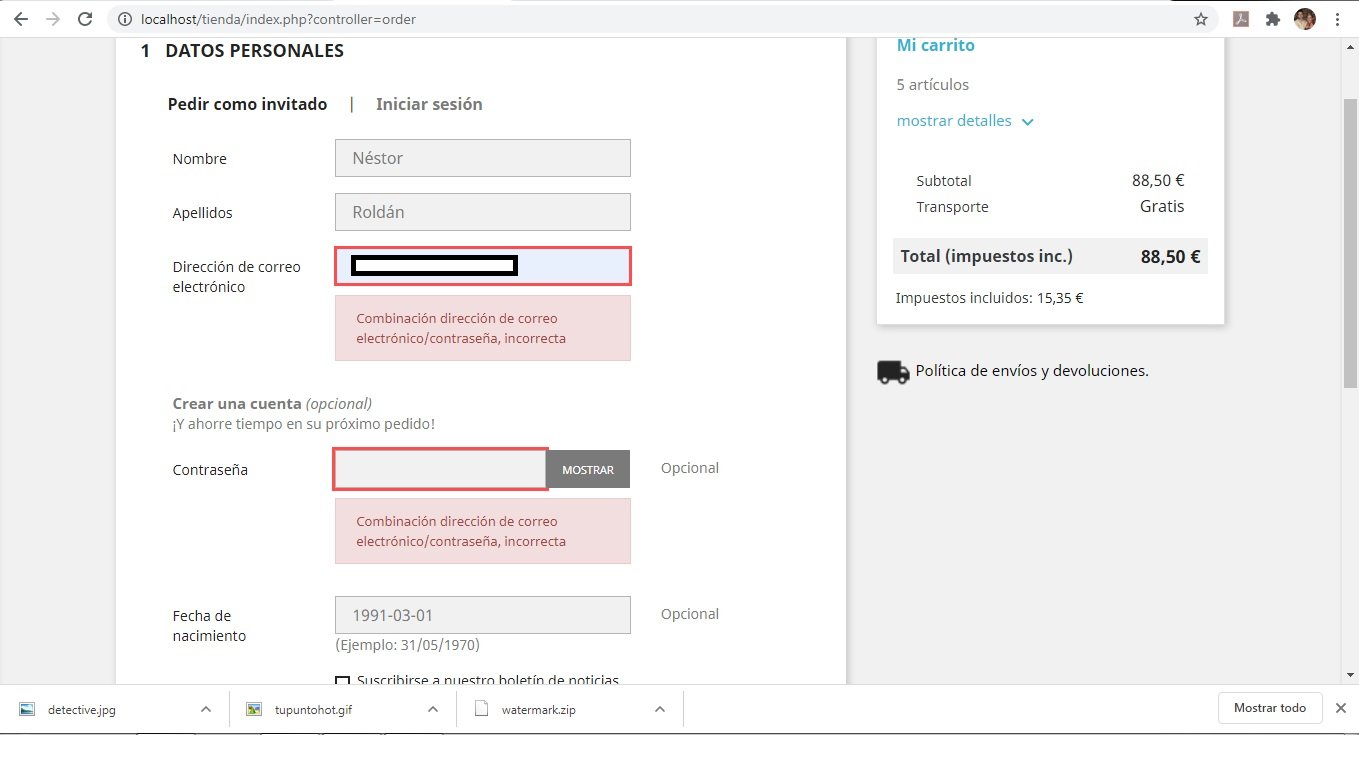Open downloaded watermark.zip file
Screen dimensions: 1359x767
539,709
